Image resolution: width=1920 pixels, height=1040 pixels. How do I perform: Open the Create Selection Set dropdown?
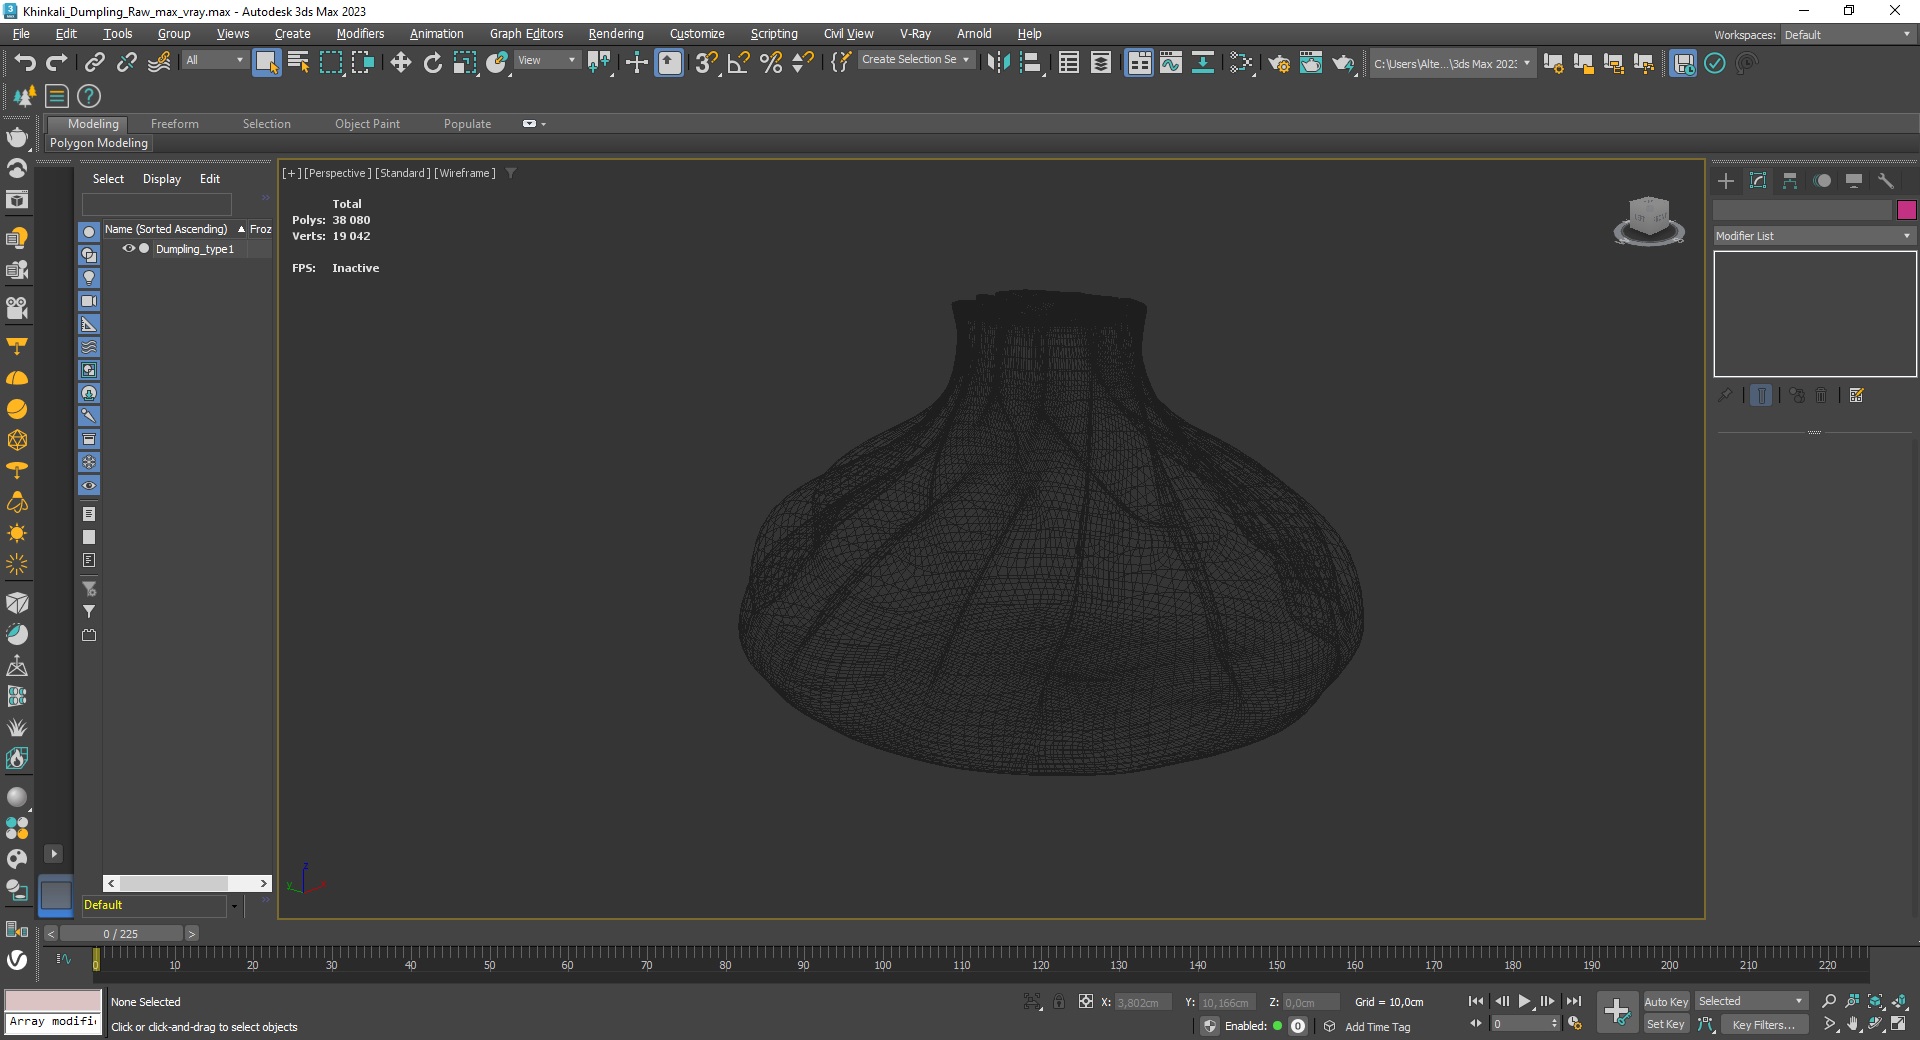916,60
